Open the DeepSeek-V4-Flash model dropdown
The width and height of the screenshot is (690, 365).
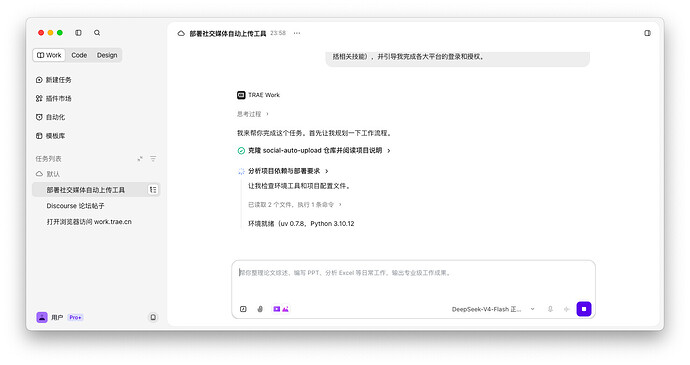[493, 309]
